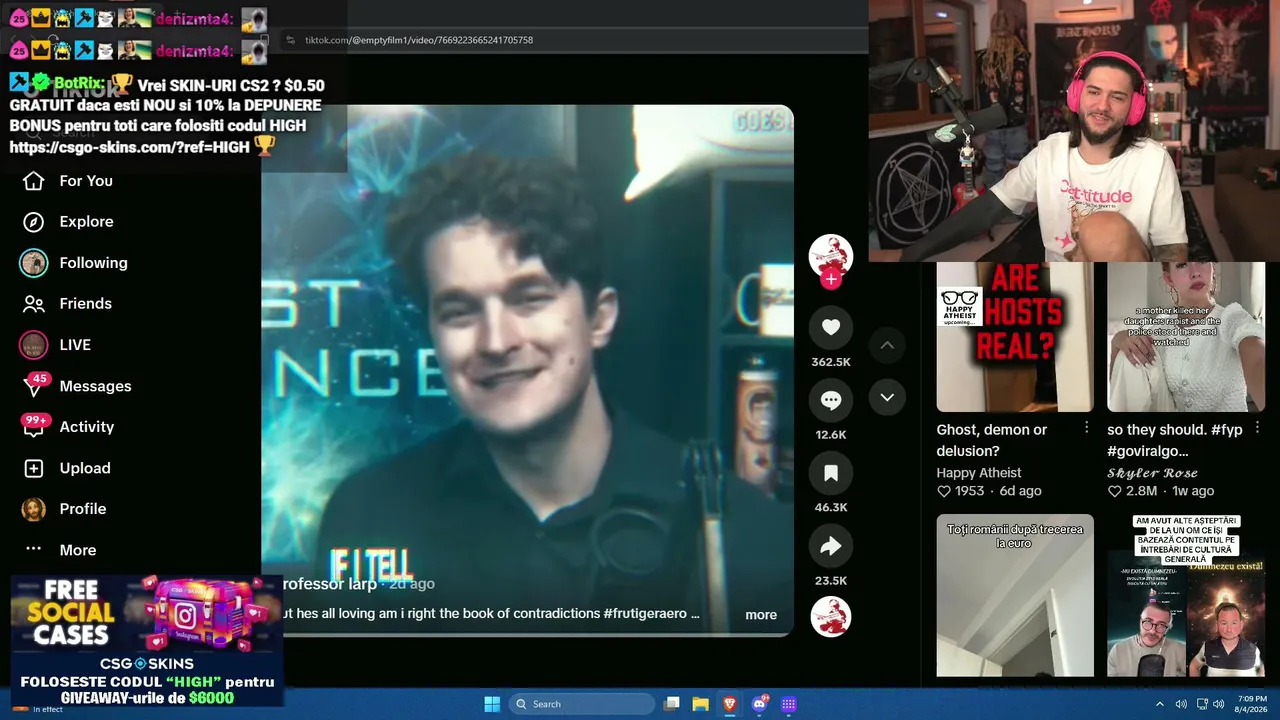1280x720 pixels.
Task: Open the 'Dumnezeu există!' video thumbnail
Action: coord(1186,596)
